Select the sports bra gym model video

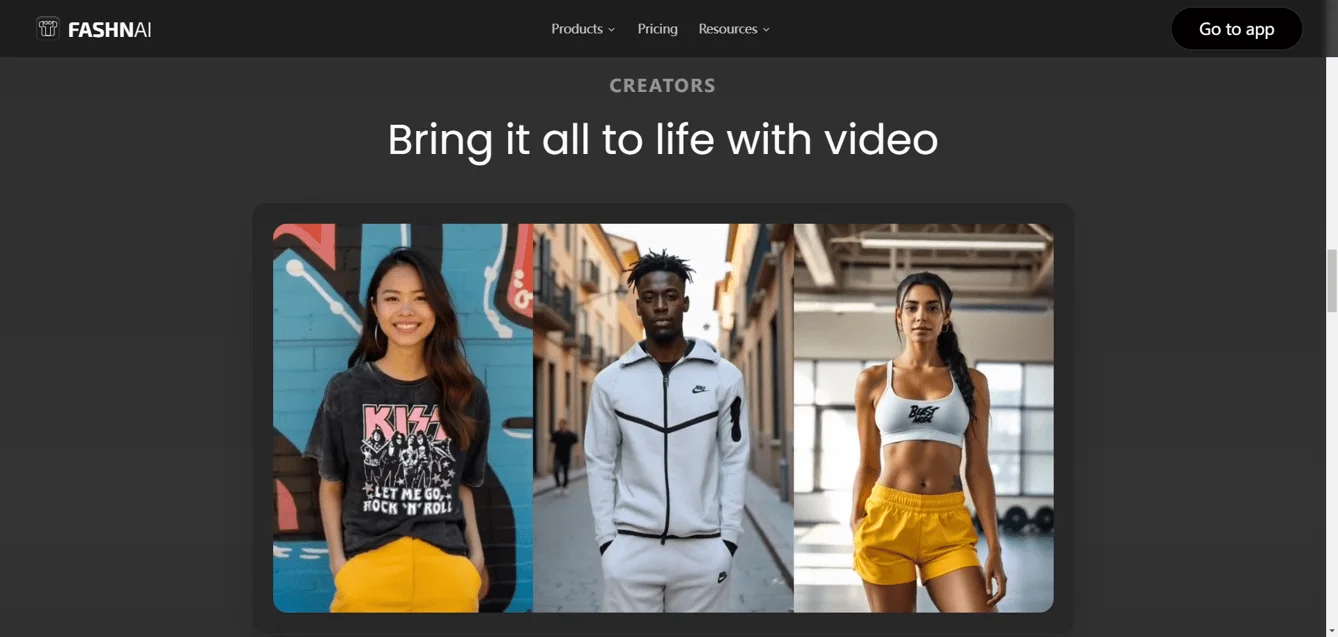[923, 418]
